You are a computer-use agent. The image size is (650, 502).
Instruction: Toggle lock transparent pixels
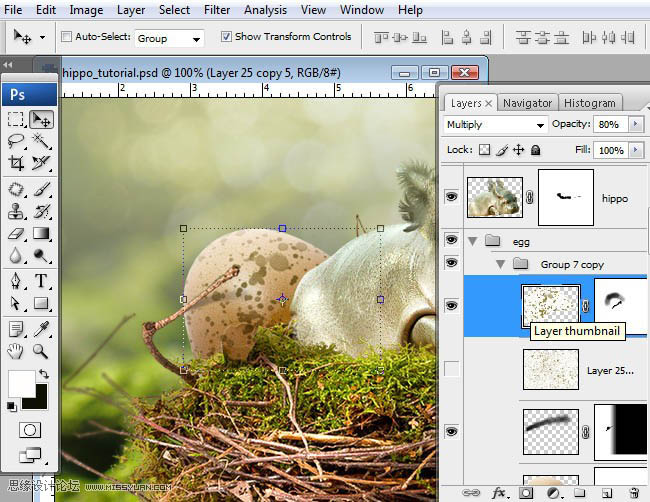coord(484,150)
